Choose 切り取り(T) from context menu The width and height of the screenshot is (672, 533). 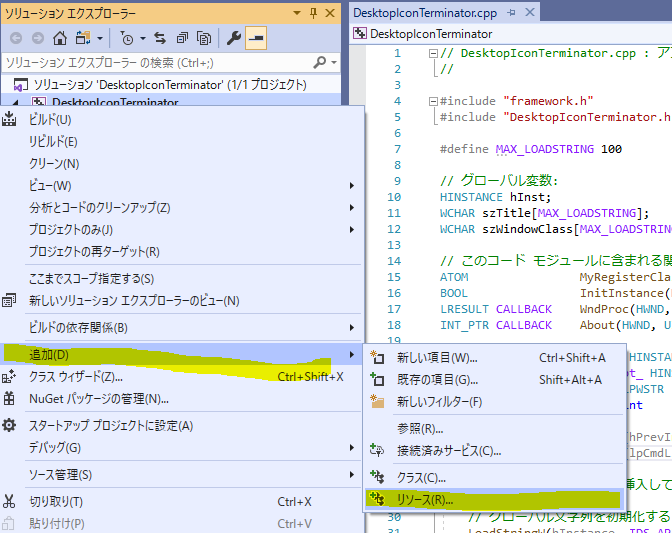click(x=182, y=501)
